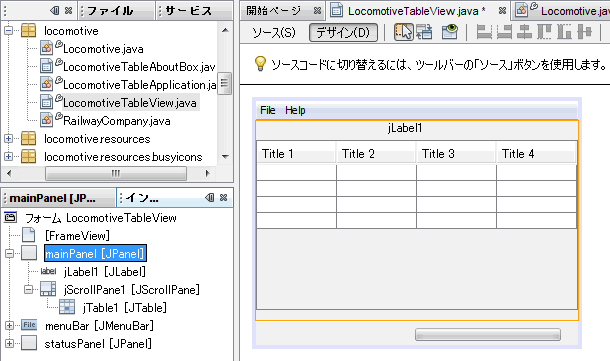Click the Title 2 column header
Image resolution: width=610 pixels, height=361 pixels.
click(x=377, y=153)
